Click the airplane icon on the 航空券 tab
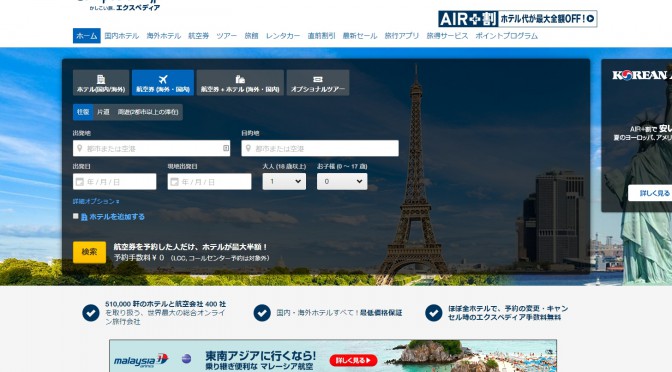 163,79
